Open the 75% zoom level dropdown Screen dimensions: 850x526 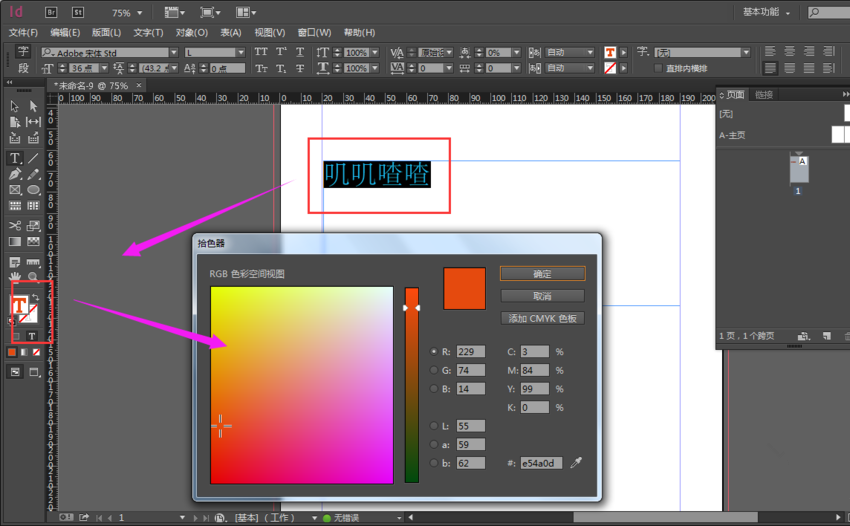point(139,14)
